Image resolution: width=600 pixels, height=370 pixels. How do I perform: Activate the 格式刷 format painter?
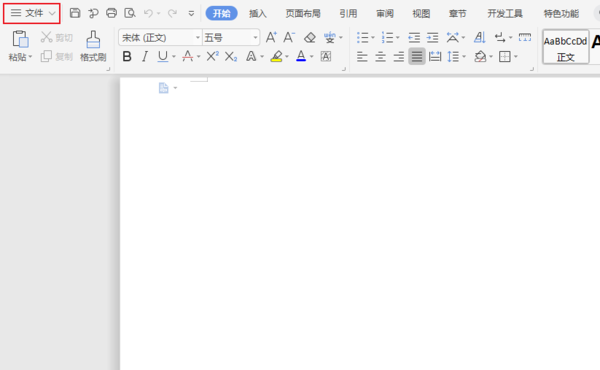pos(93,46)
